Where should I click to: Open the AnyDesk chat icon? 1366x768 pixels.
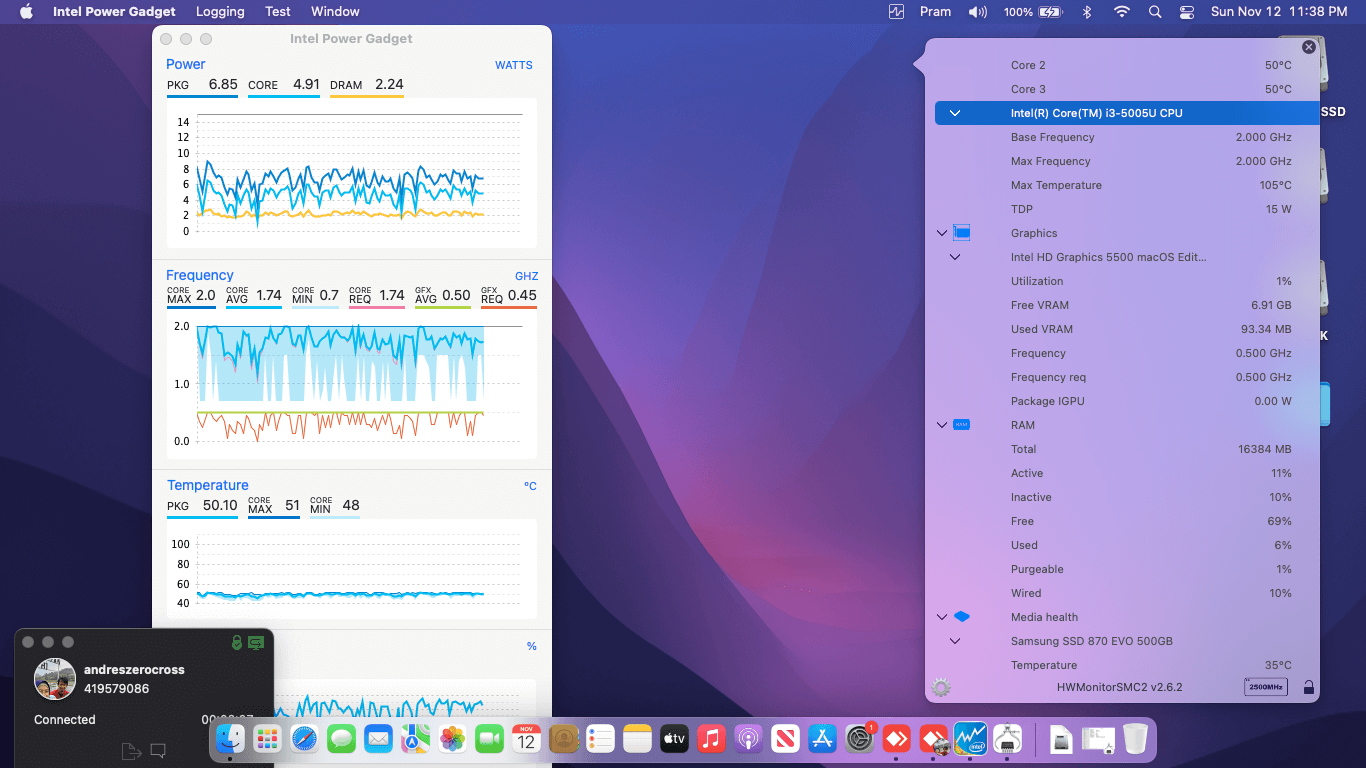coord(158,751)
